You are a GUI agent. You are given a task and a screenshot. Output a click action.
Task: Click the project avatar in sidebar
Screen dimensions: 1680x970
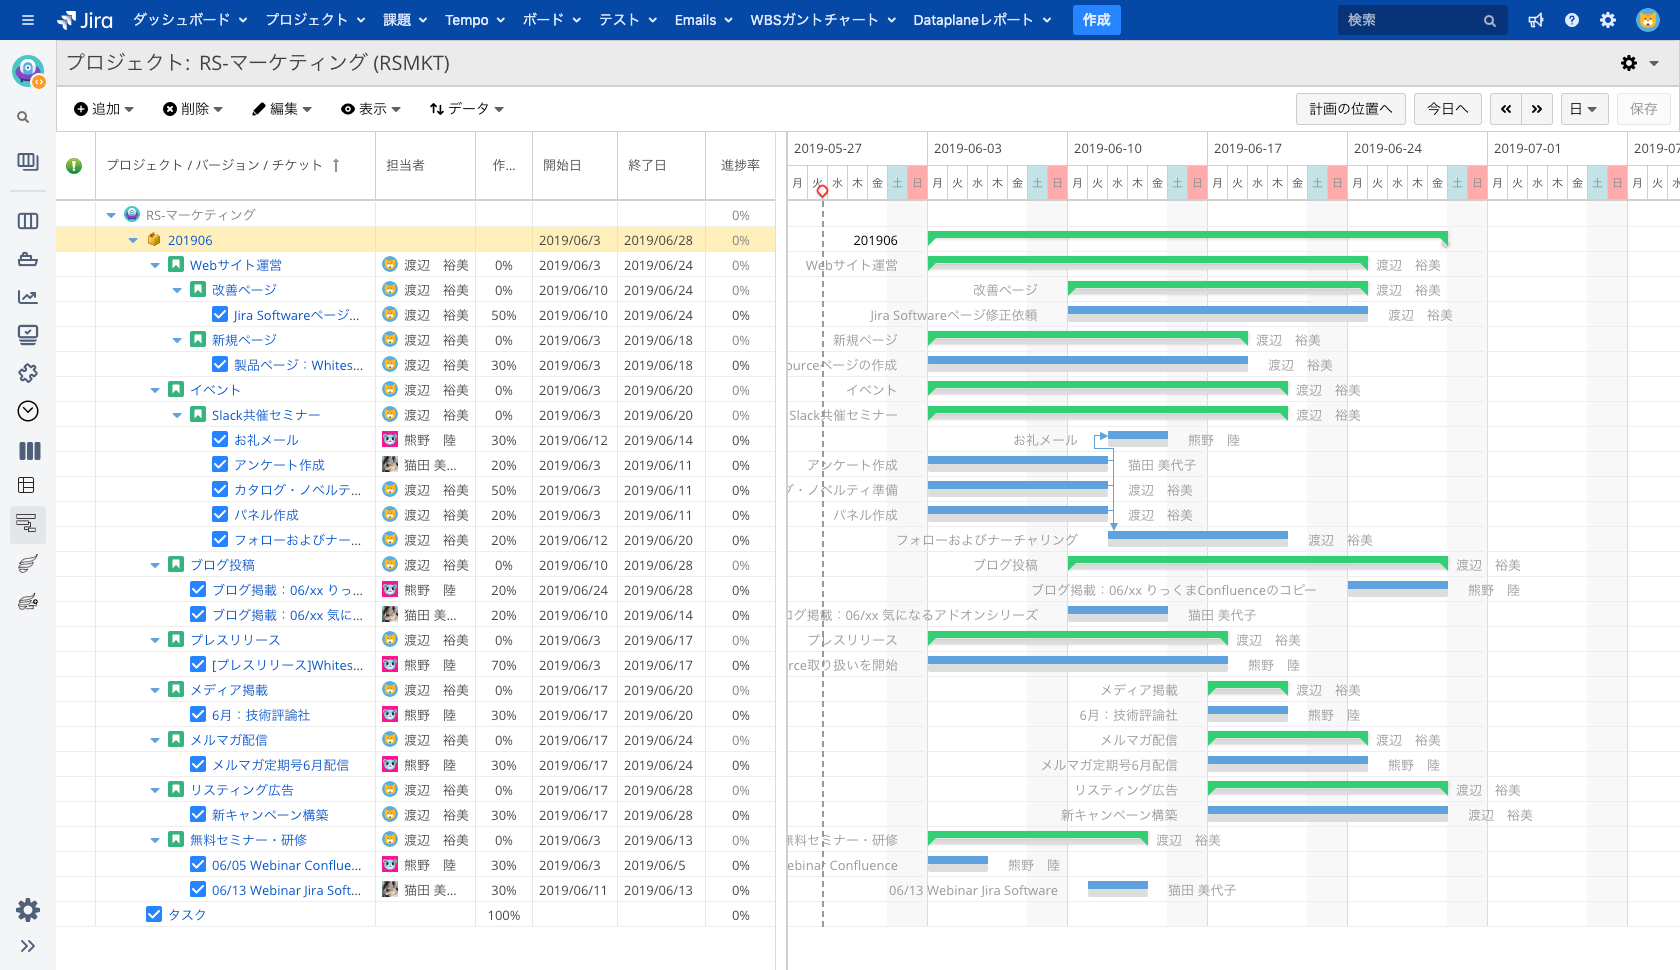click(x=28, y=71)
